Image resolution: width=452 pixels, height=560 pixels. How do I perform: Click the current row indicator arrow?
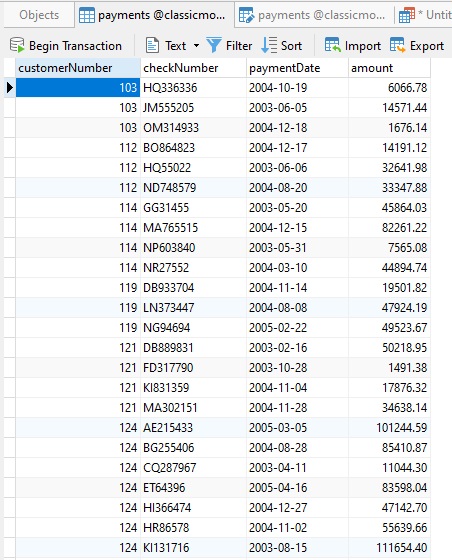pyautogui.click(x=10, y=88)
